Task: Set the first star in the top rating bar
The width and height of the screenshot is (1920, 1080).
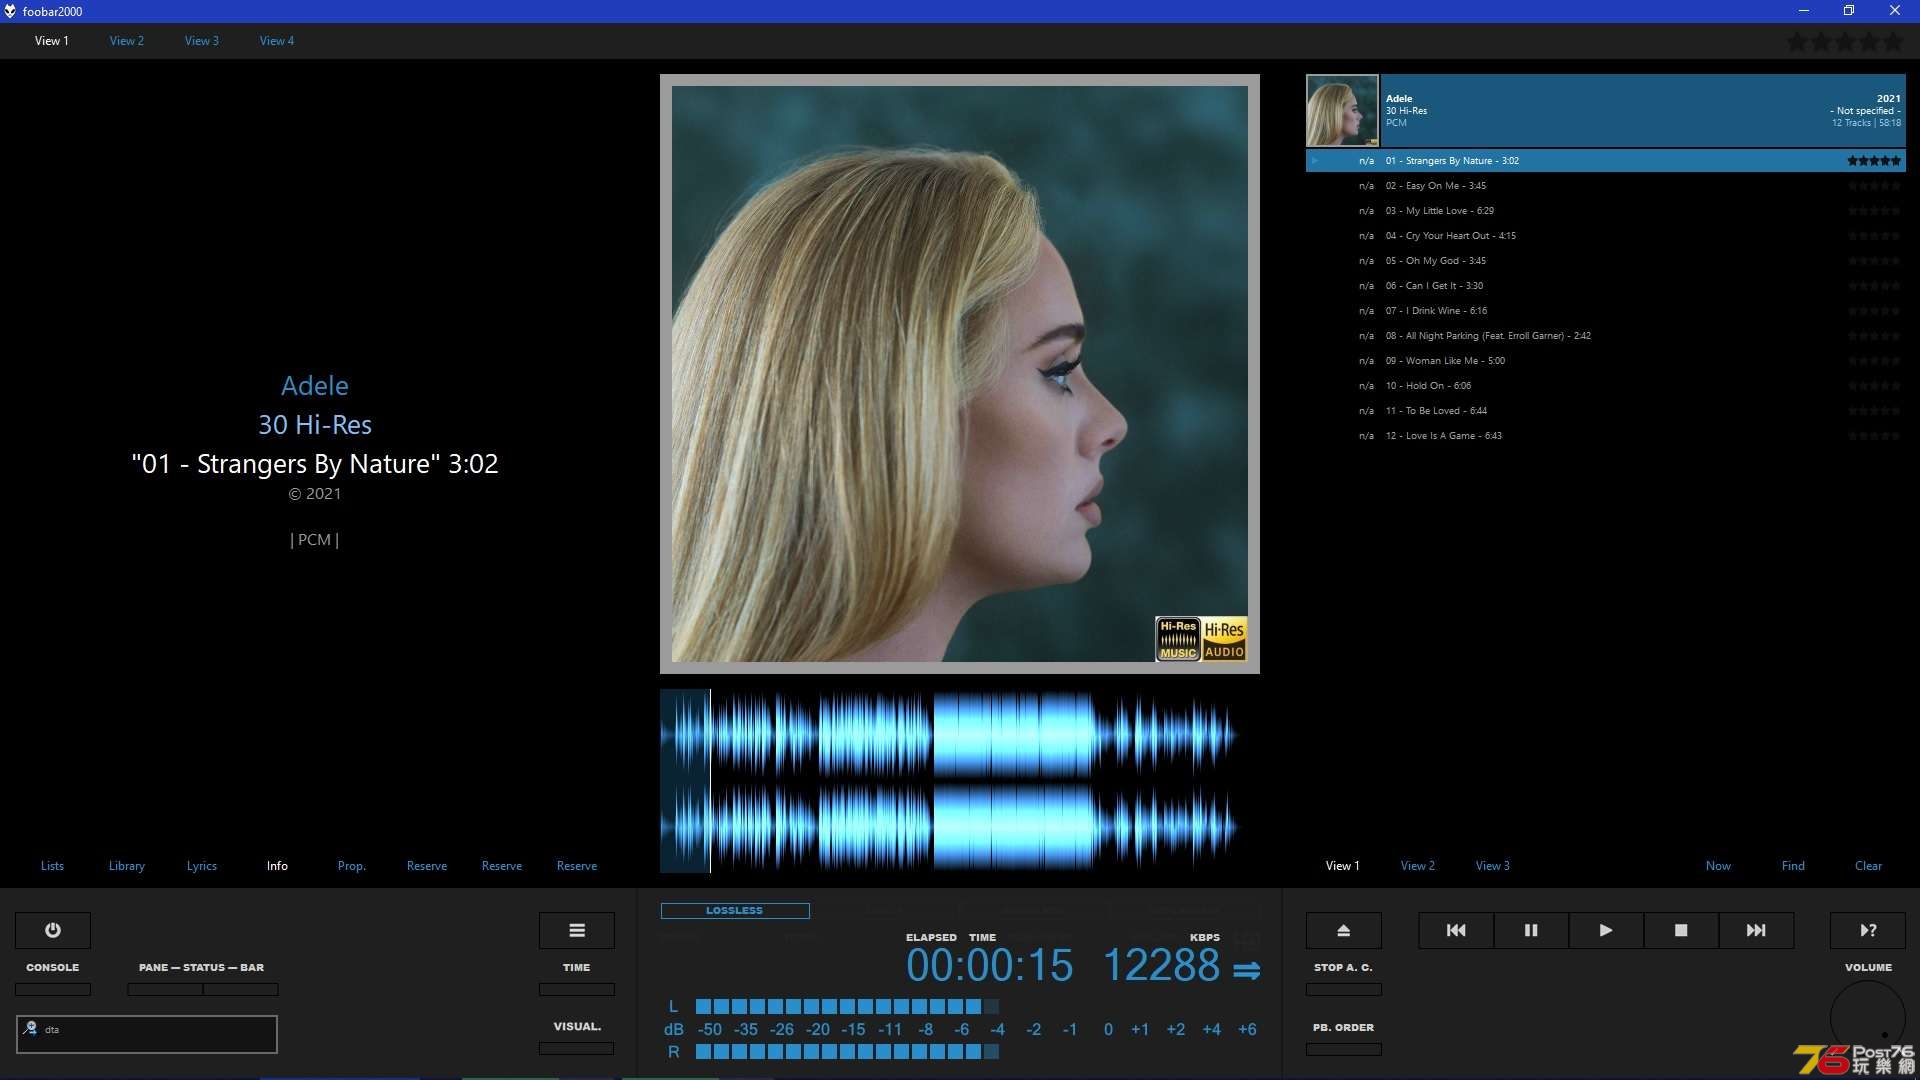Action: 1797,42
